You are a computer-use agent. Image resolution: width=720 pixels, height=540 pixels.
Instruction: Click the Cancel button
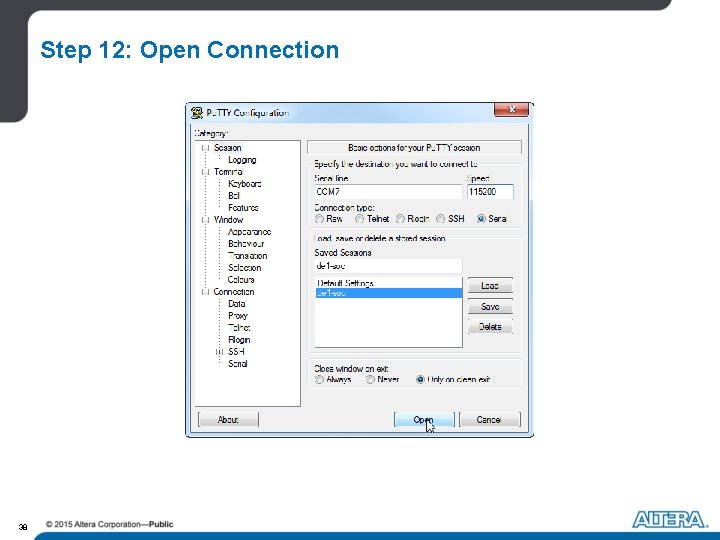click(489, 420)
